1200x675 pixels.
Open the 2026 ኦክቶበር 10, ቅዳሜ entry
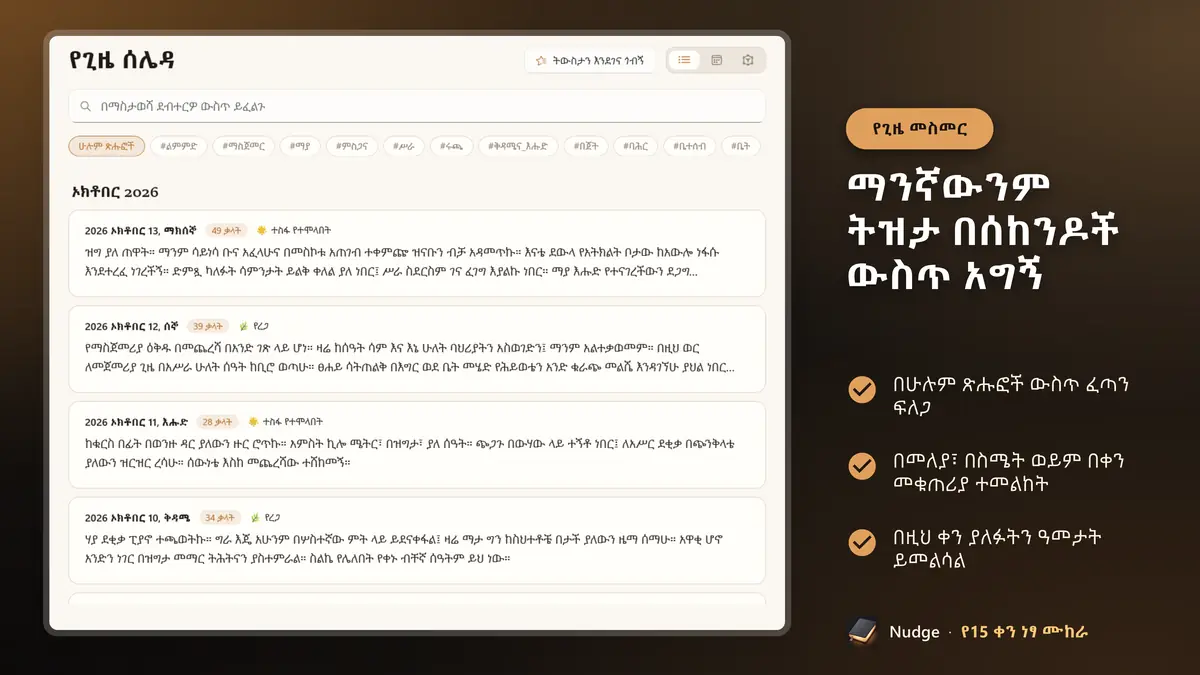(417, 541)
